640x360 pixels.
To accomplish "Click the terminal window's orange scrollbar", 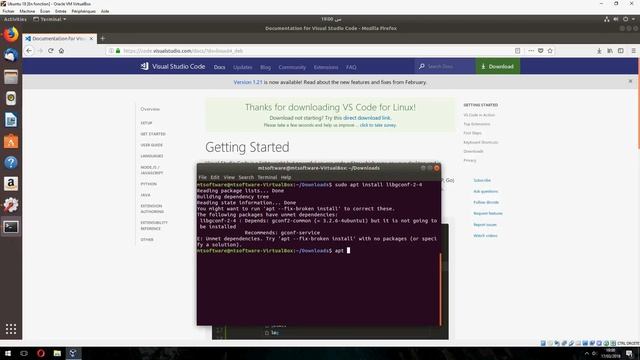I will 440,289.
